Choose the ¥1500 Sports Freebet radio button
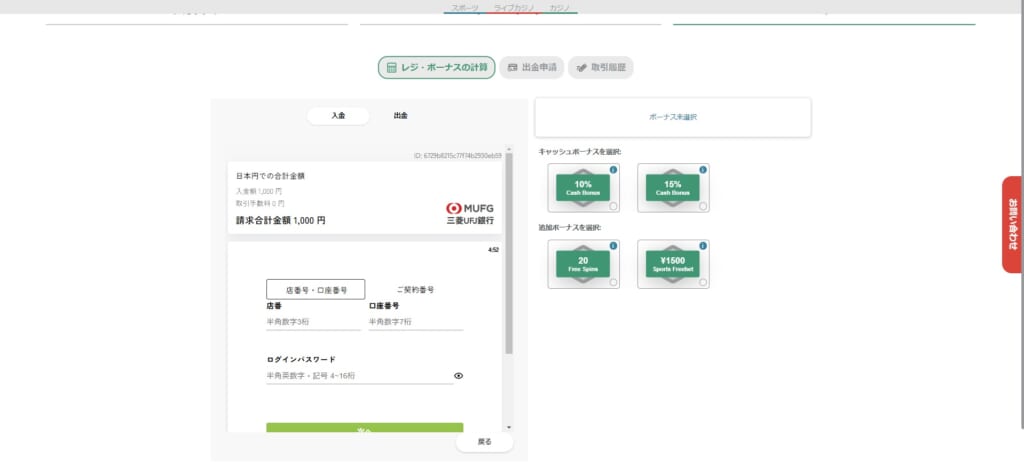1024x475 pixels. (703, 282)
